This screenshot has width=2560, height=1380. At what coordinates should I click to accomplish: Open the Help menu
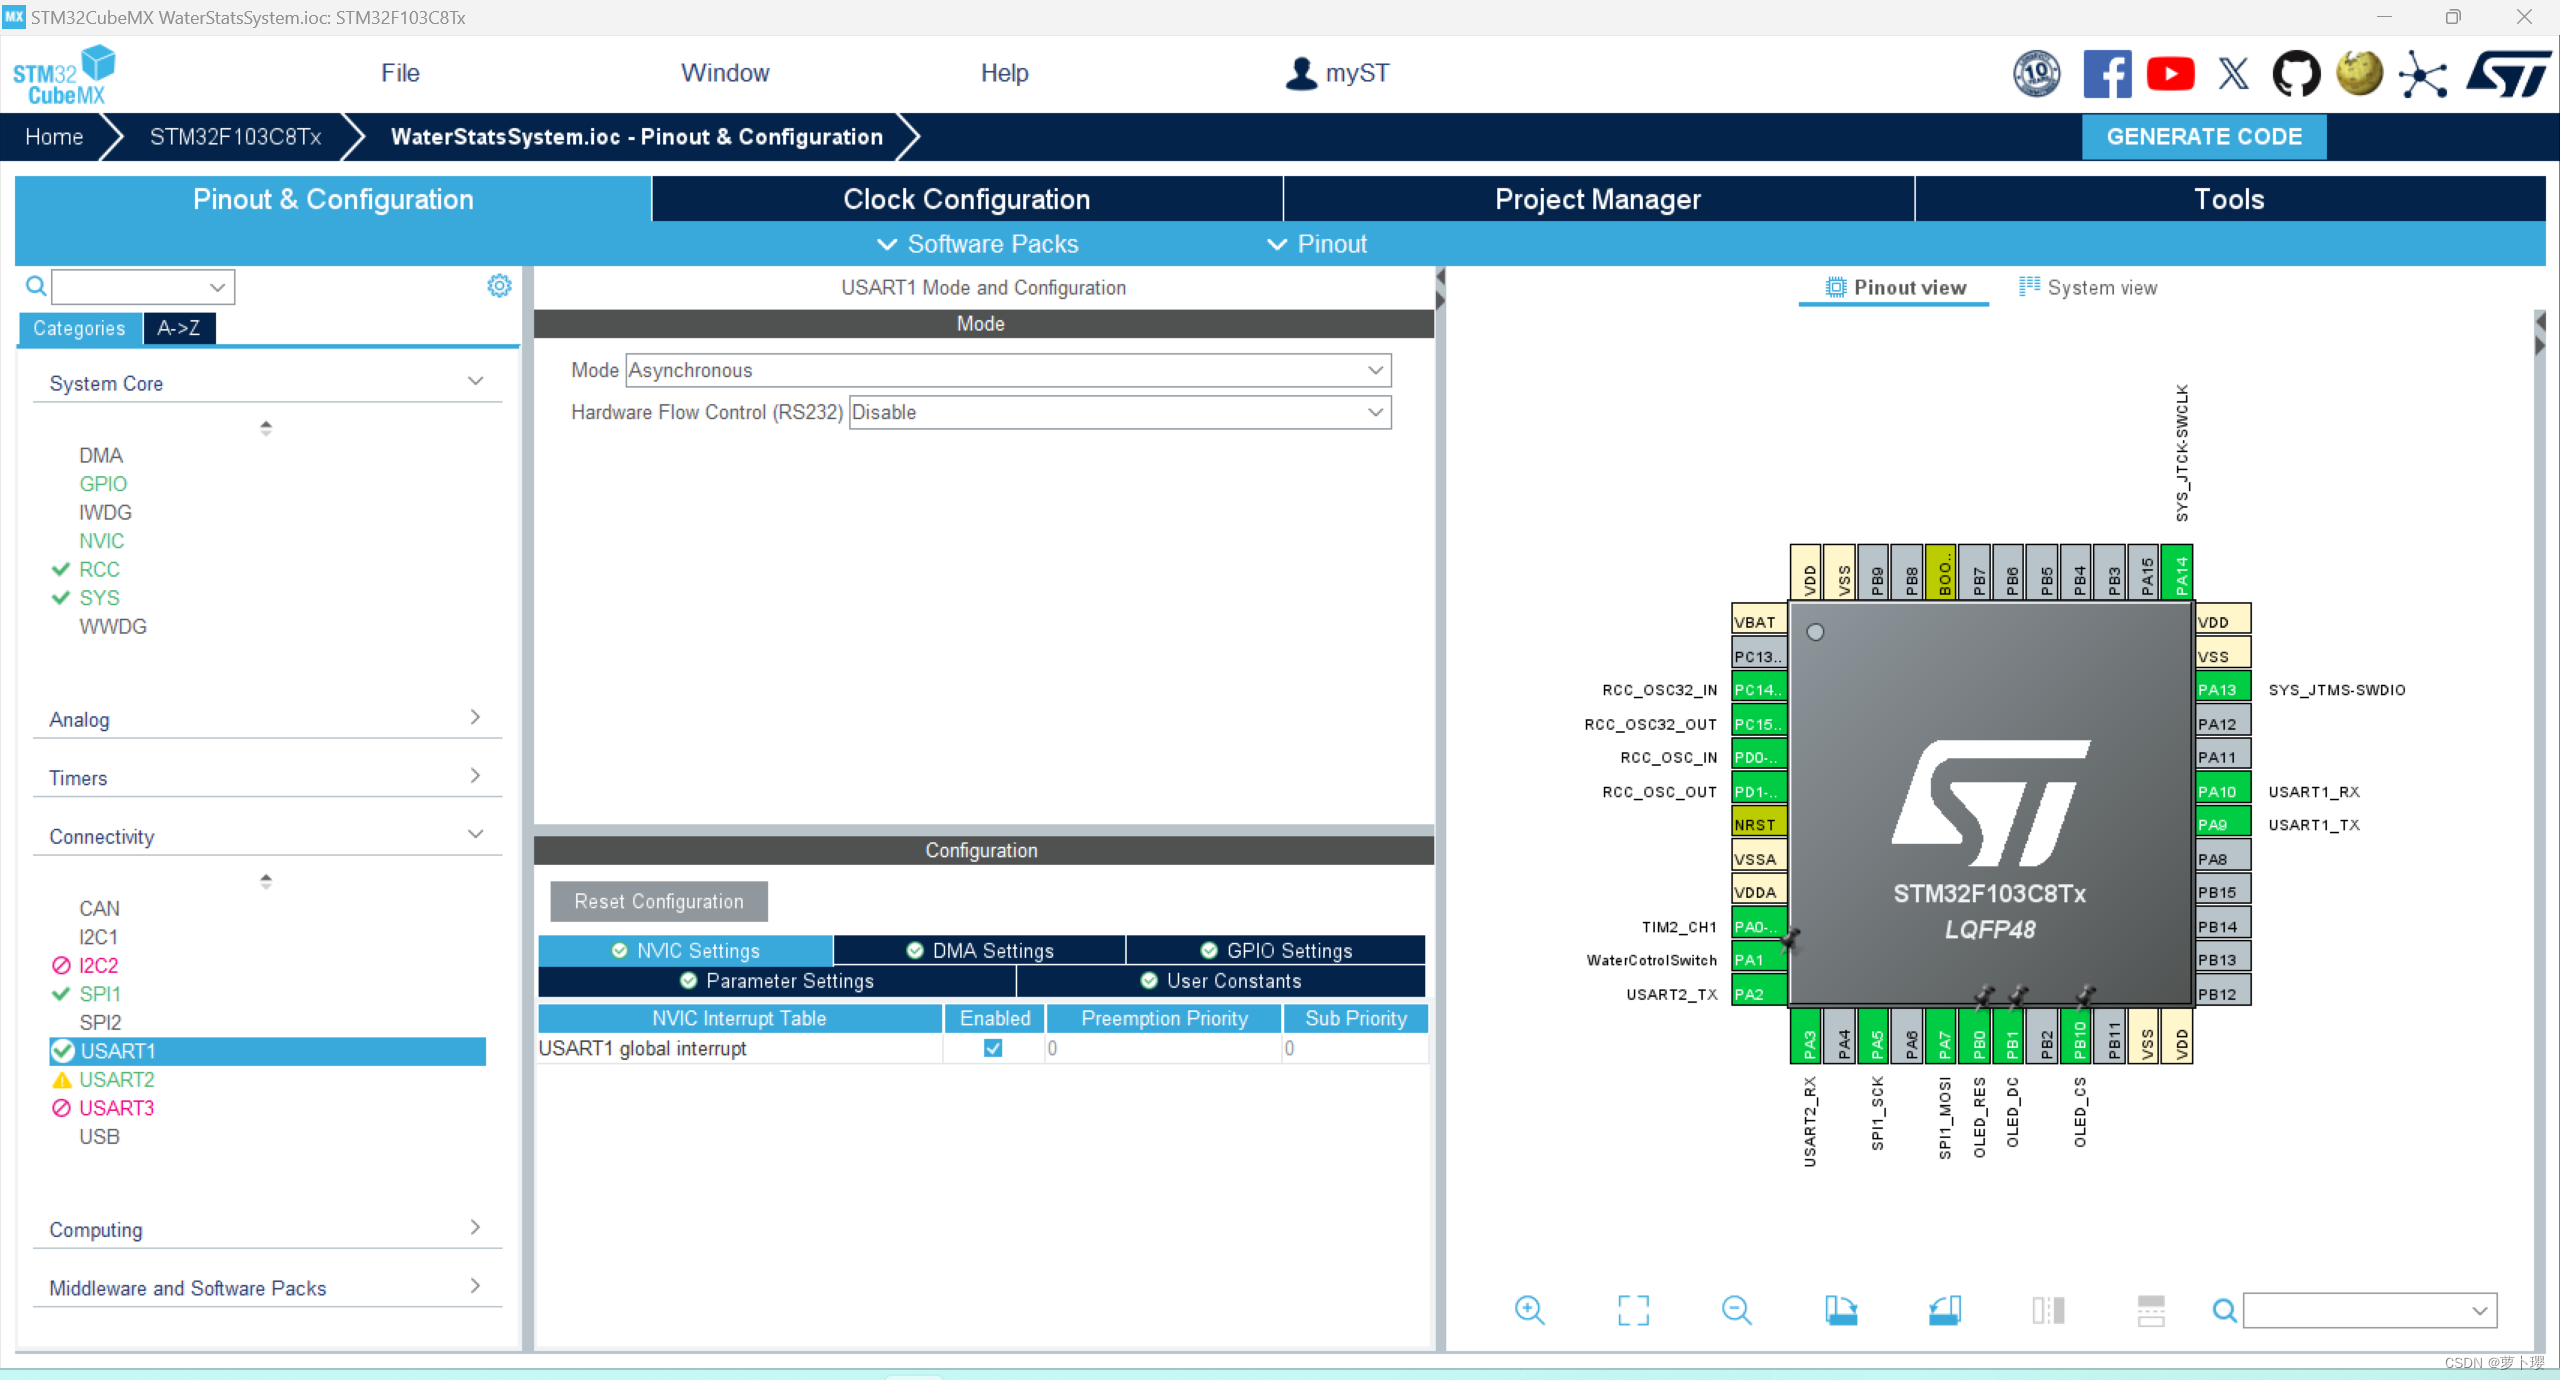pyautogui.click(x=1004, y=73)
